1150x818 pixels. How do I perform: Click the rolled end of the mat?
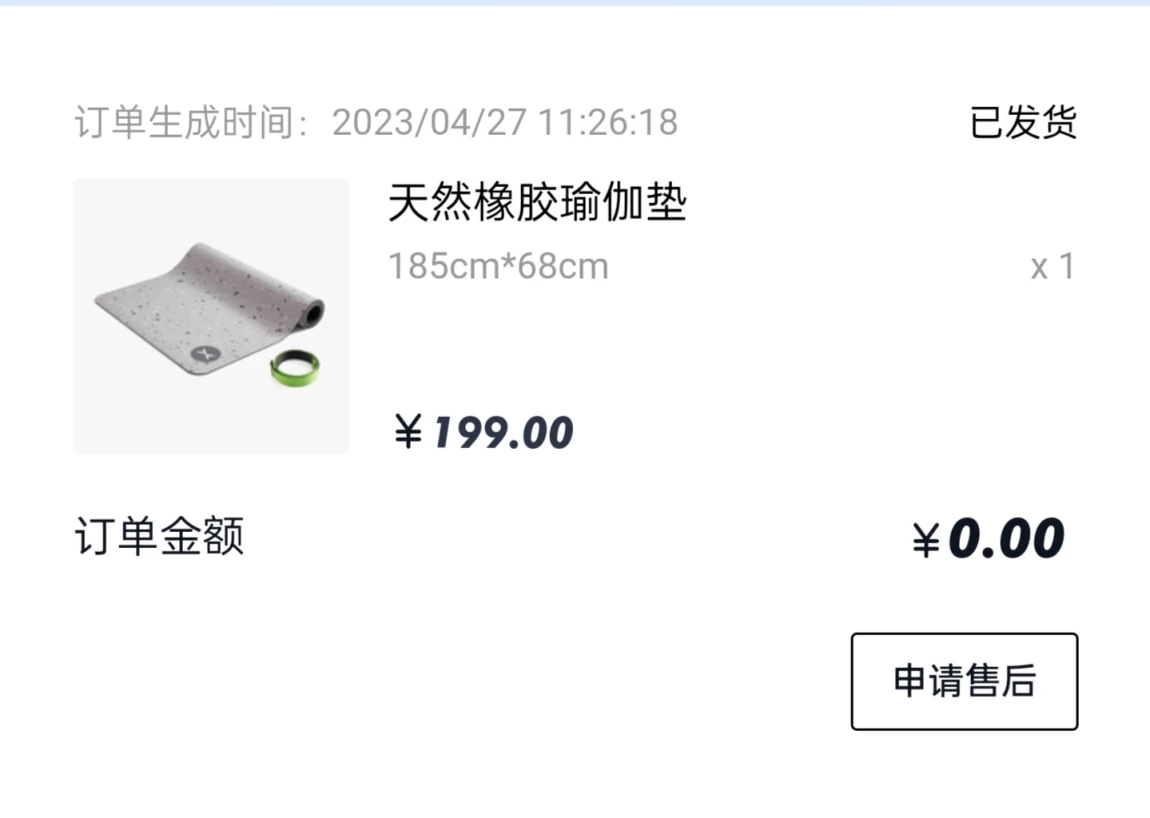point(314,314)
